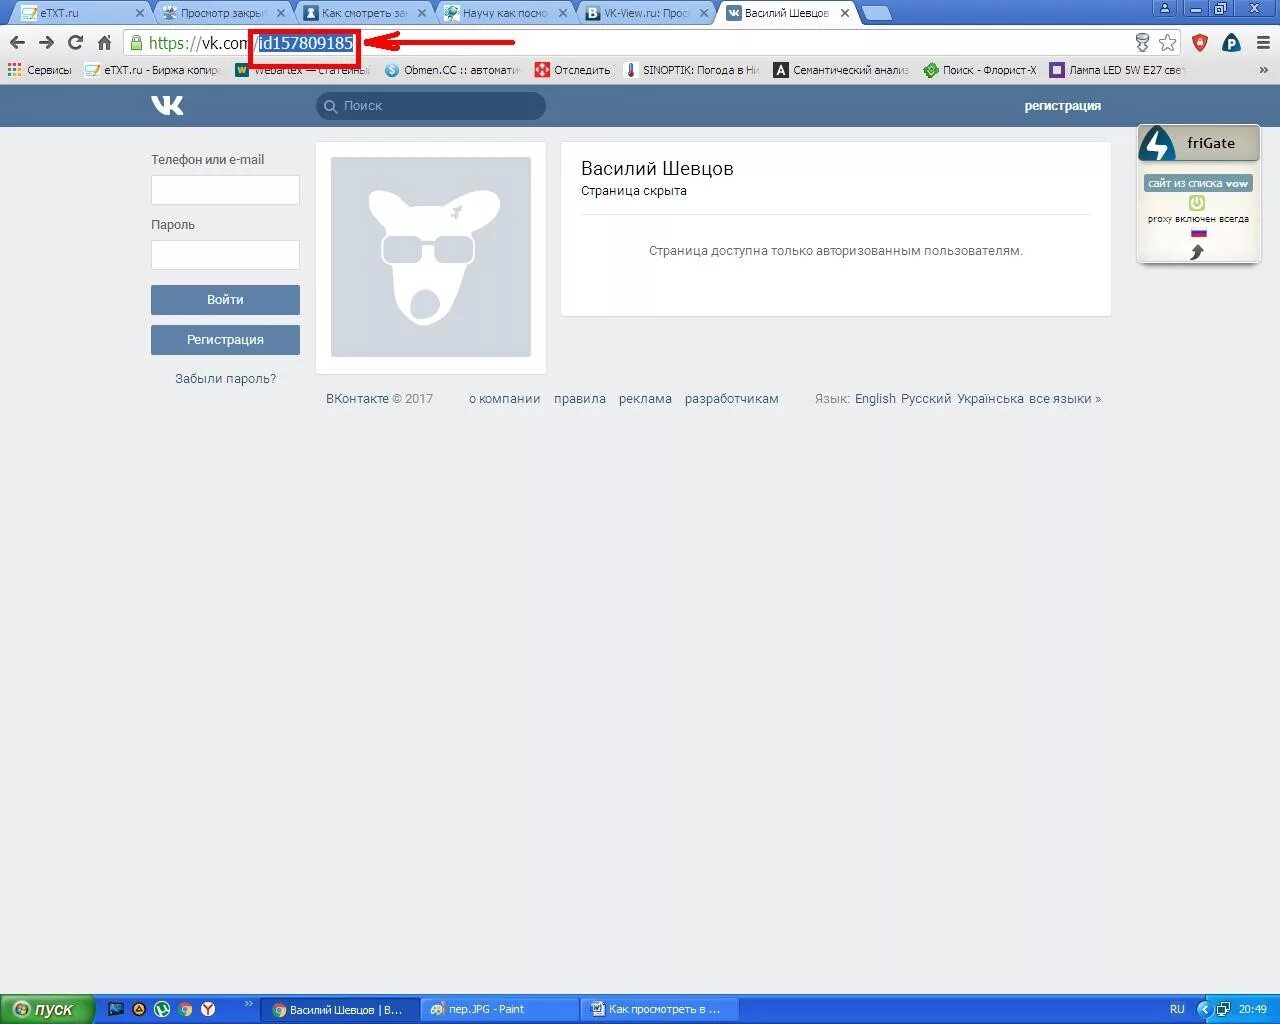
Task: Open a new browser tab
Action: pyautogui.click(x=876, y=13)
